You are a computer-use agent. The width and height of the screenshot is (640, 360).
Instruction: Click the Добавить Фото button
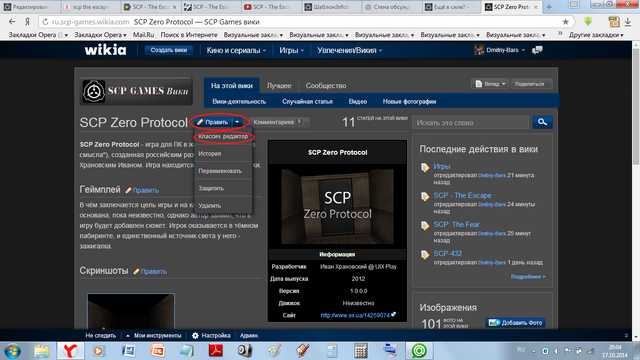516,322
